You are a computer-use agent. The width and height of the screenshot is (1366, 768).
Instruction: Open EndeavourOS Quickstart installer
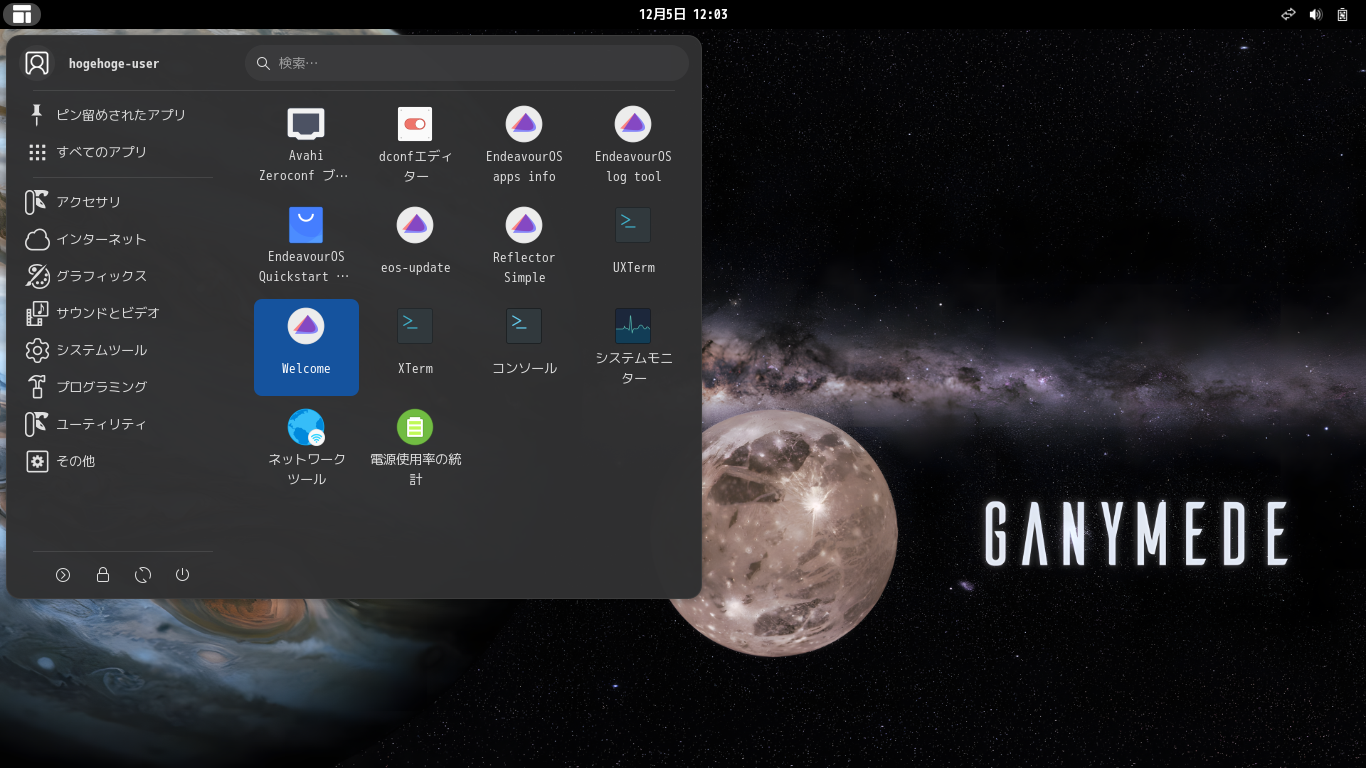click(x=306, y=246)
